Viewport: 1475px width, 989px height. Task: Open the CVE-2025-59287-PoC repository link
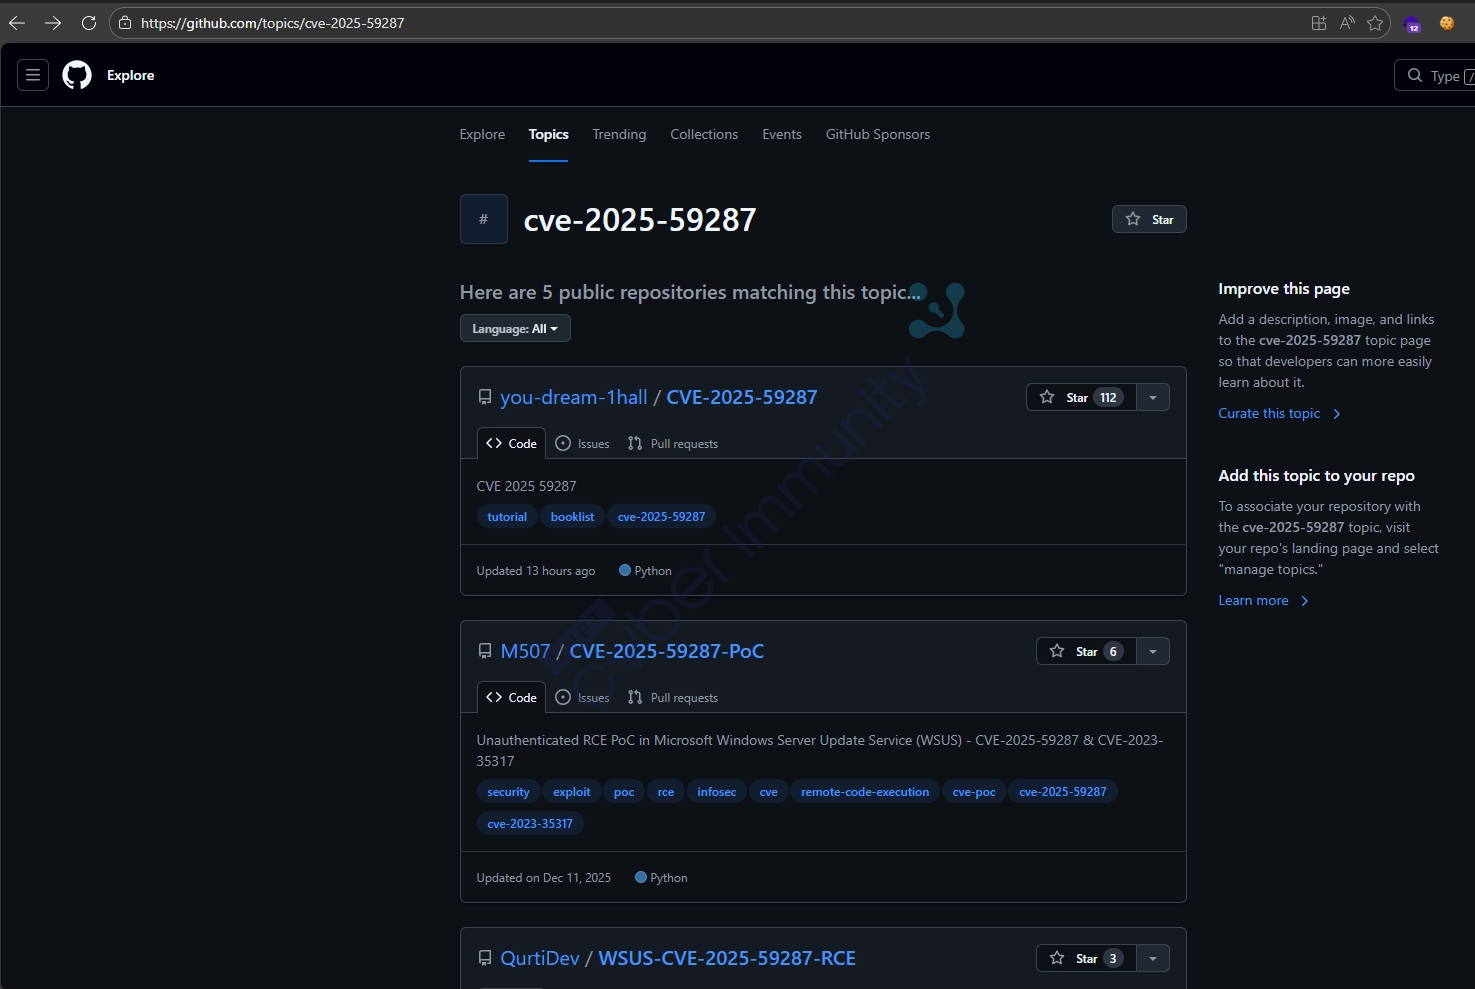(667, 651)
